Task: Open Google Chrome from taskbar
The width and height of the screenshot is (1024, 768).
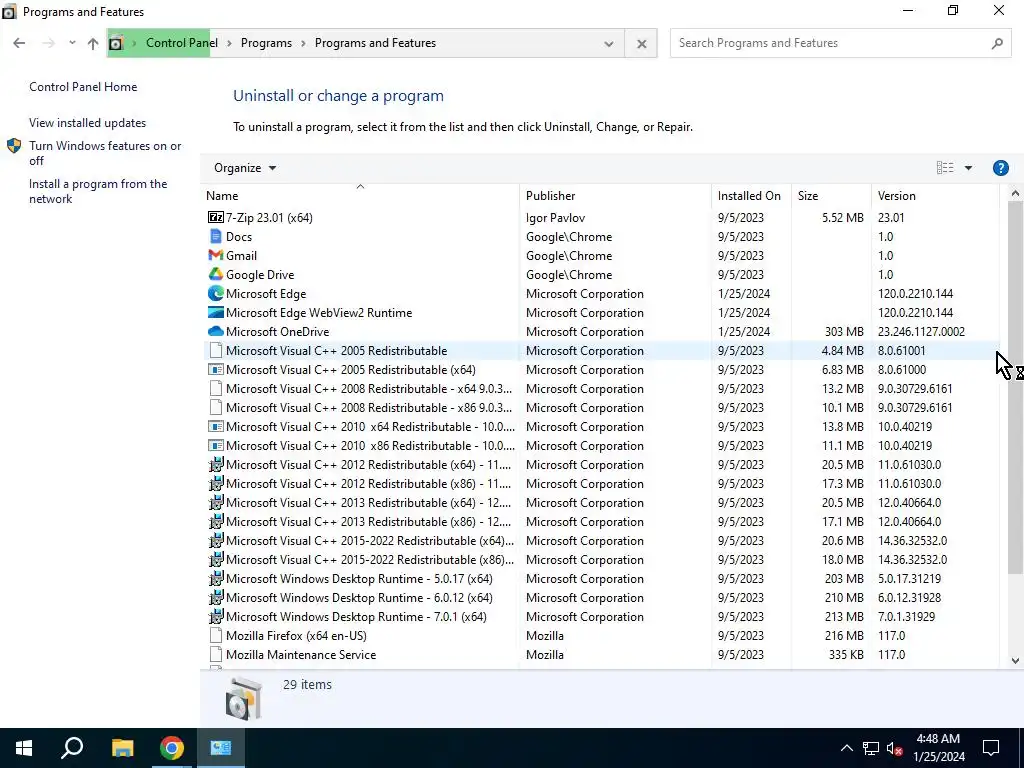Action: tap(172, 748)
